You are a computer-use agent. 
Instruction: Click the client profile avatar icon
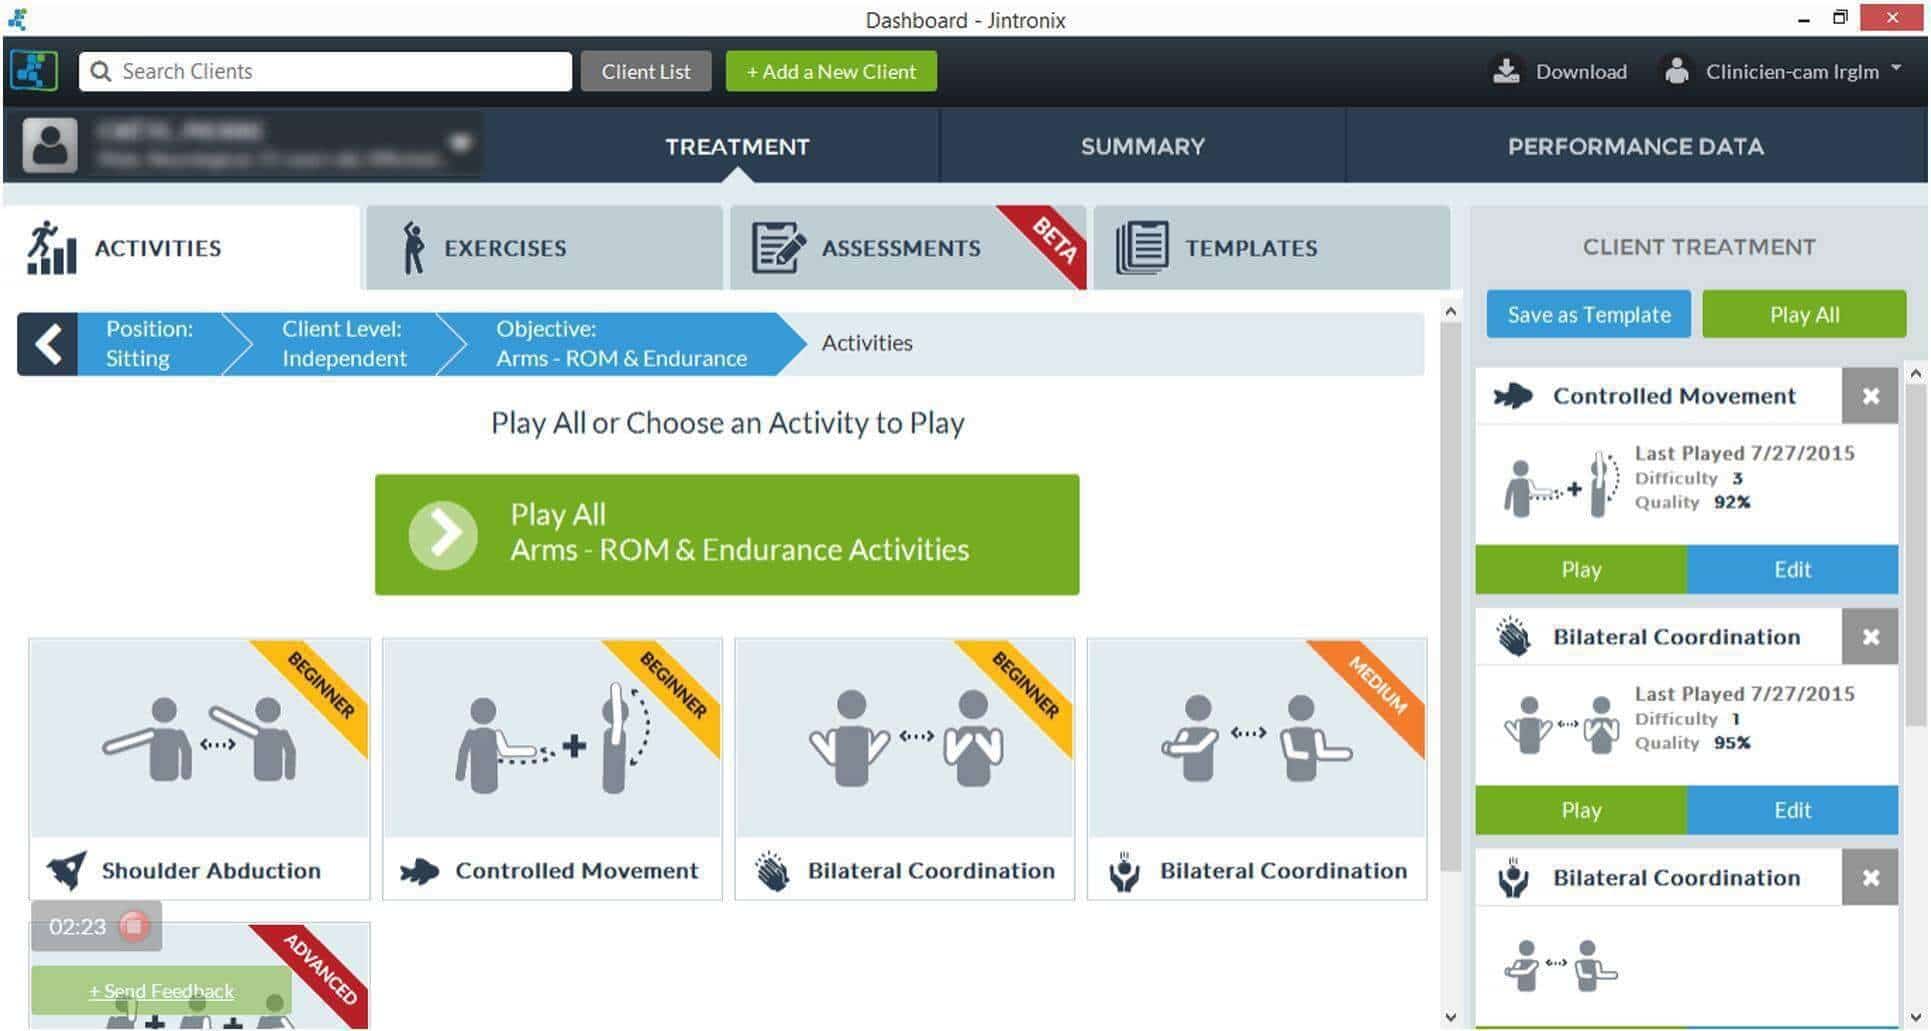pyautogui.click(x=50, y=146)
